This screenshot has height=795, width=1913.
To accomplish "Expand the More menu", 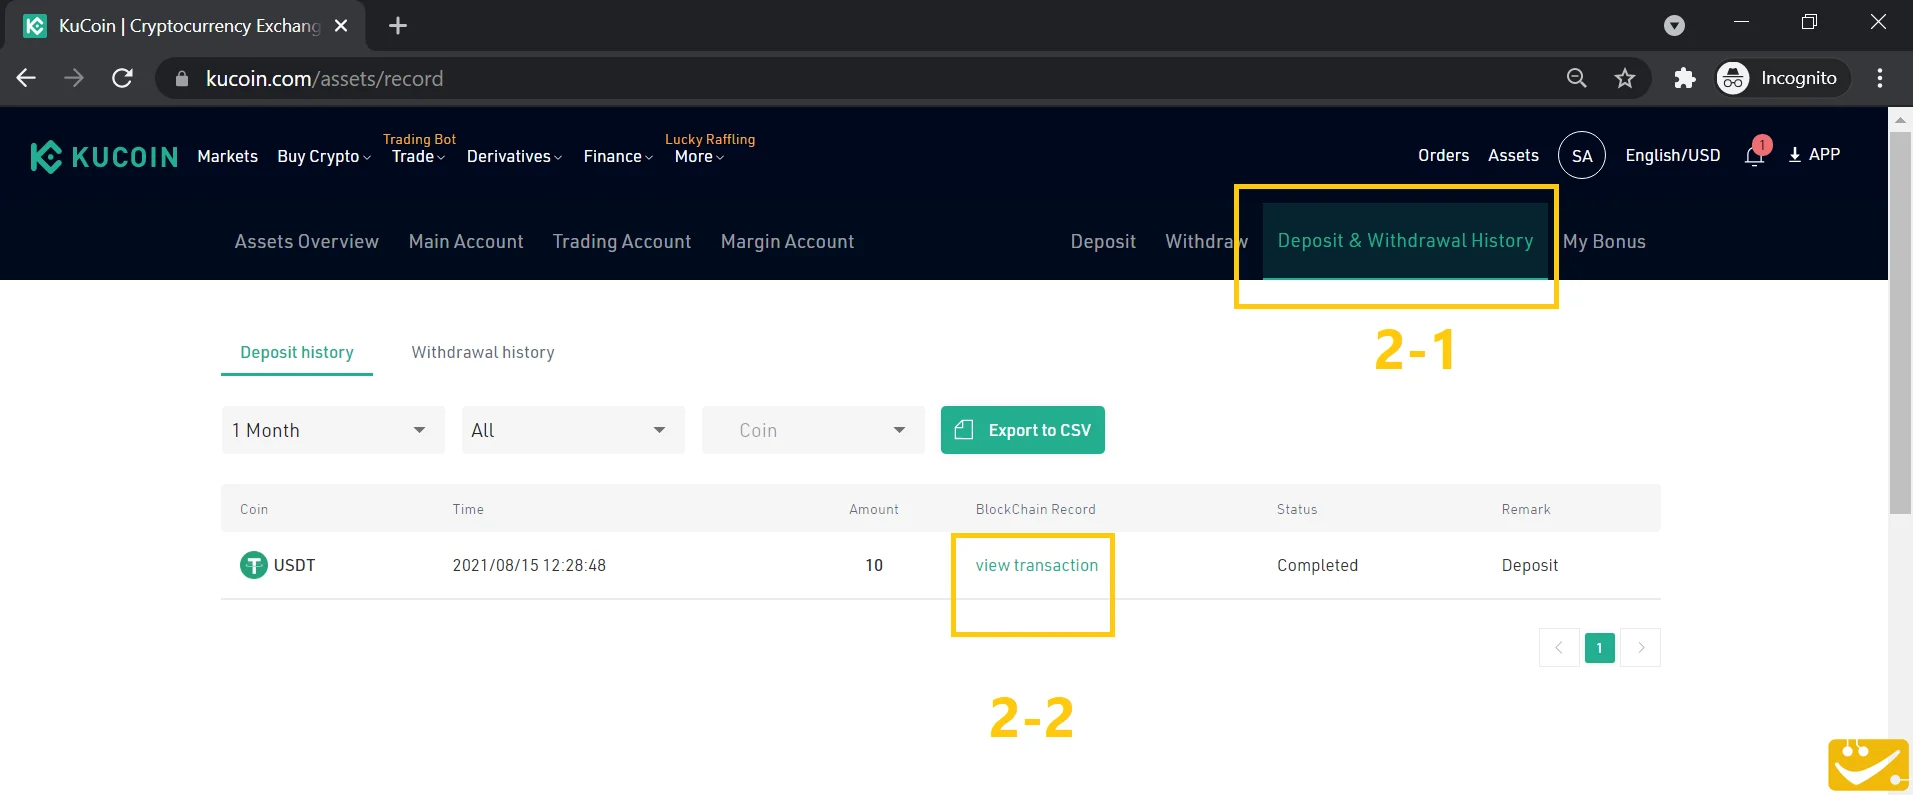I will (699, 156).
